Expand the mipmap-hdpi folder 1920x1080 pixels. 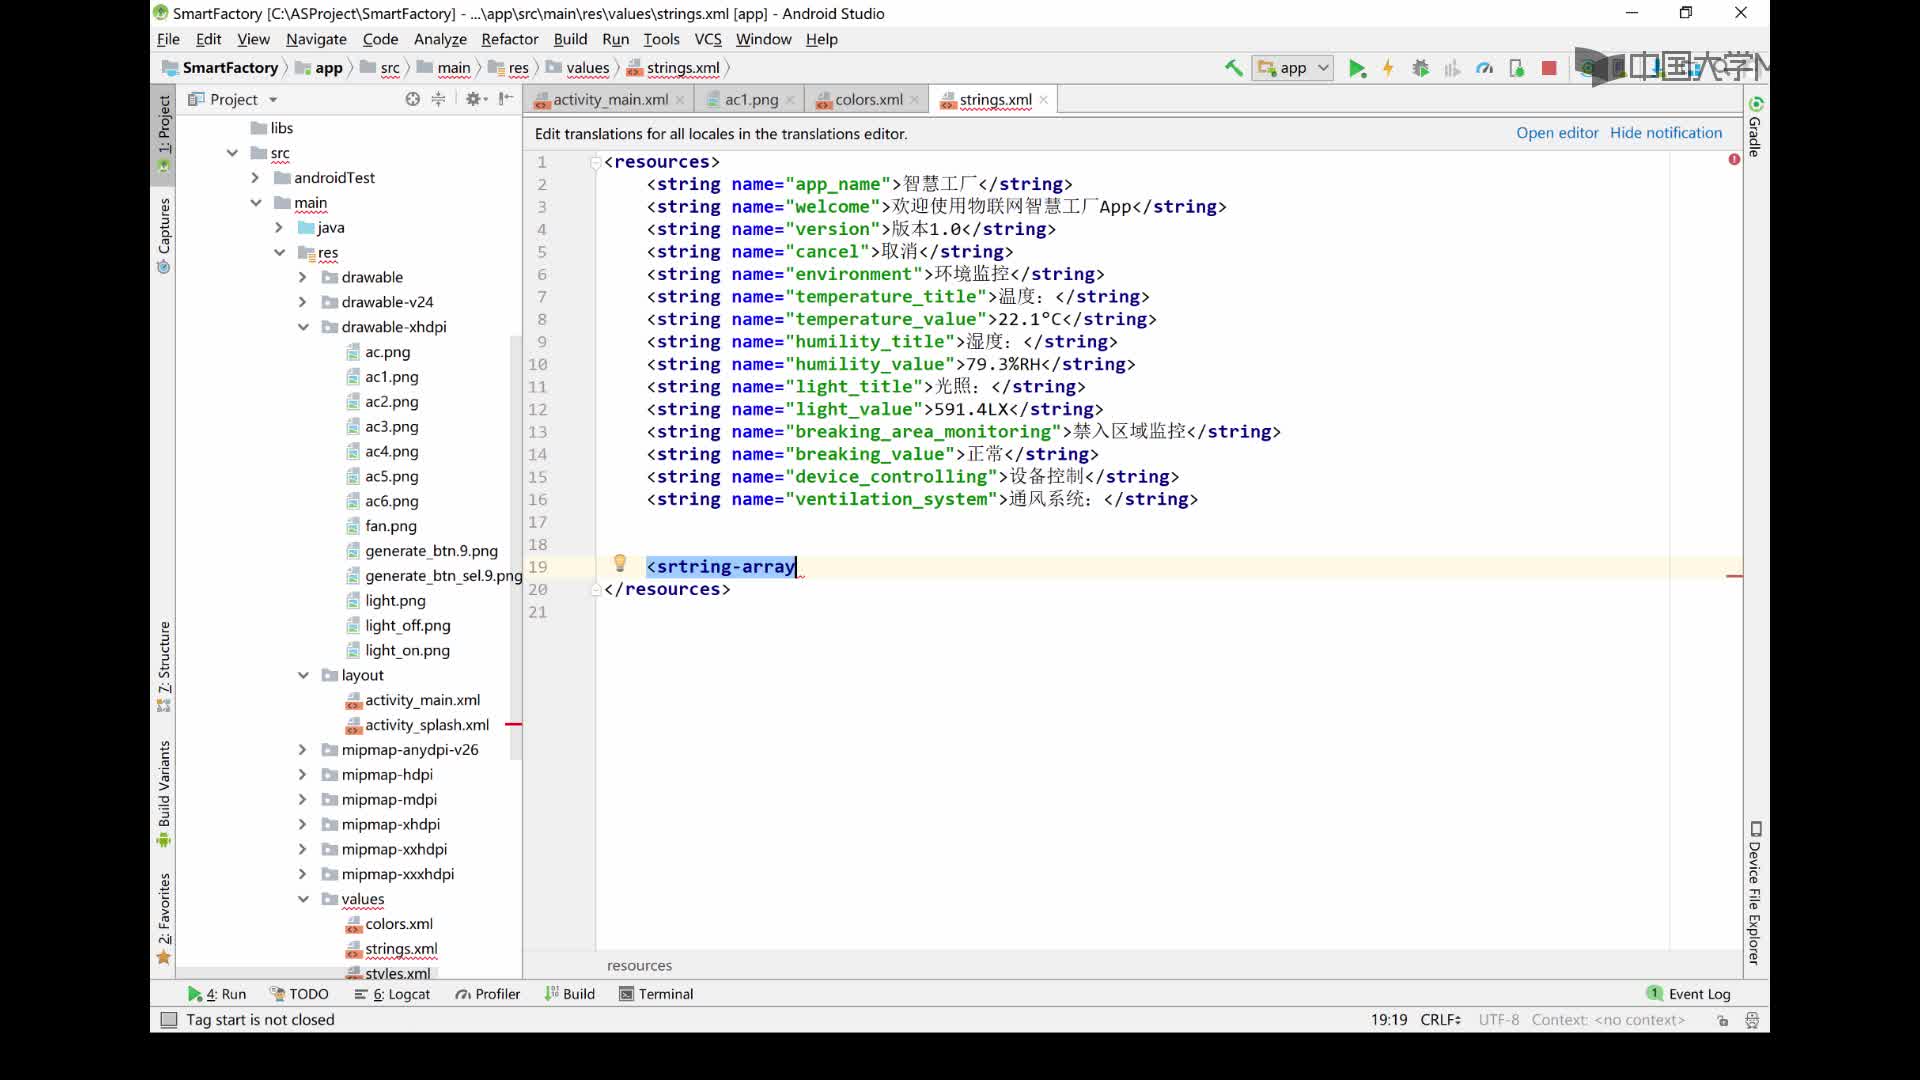(x=303, y=775)
